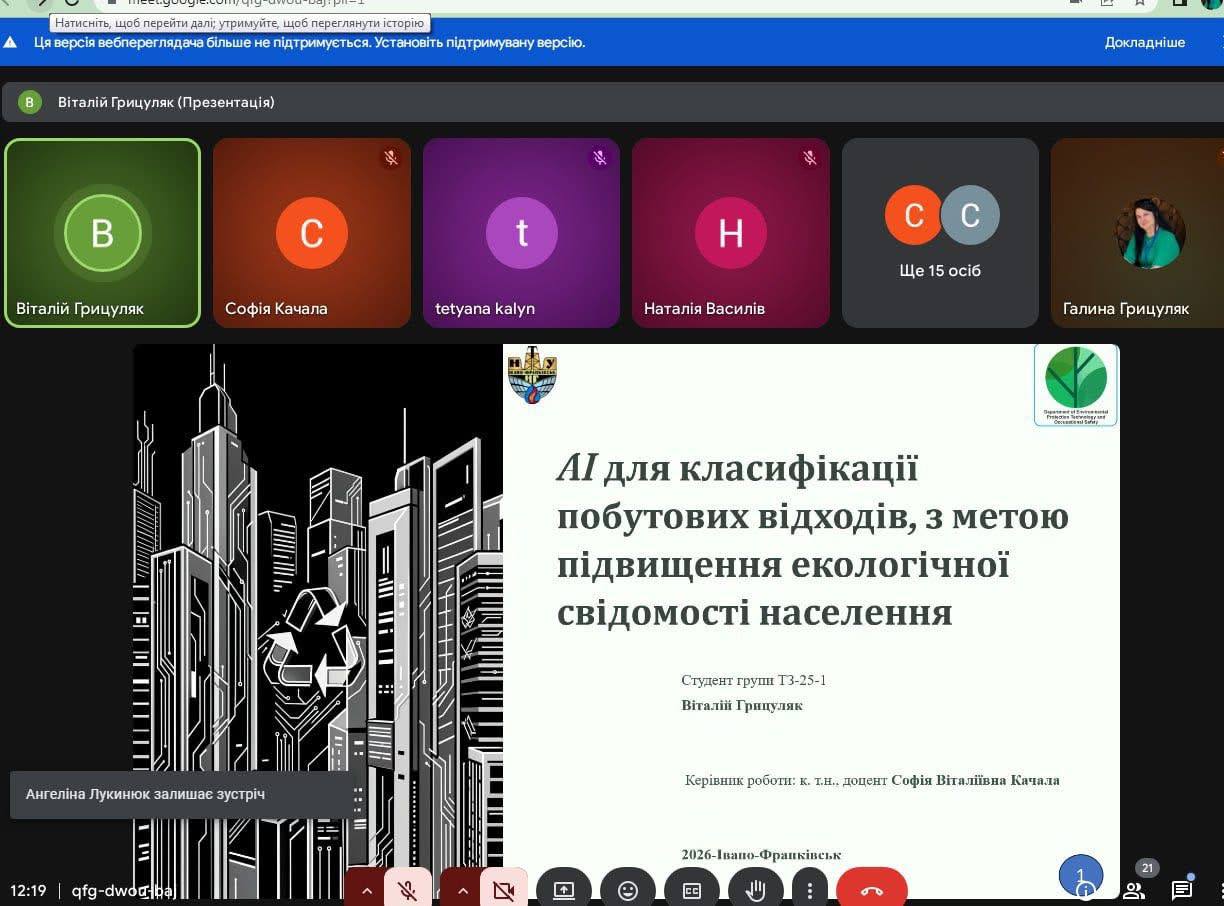
Task: Click muted mic icon on Софія Качала tile
Action: point(391,158)
